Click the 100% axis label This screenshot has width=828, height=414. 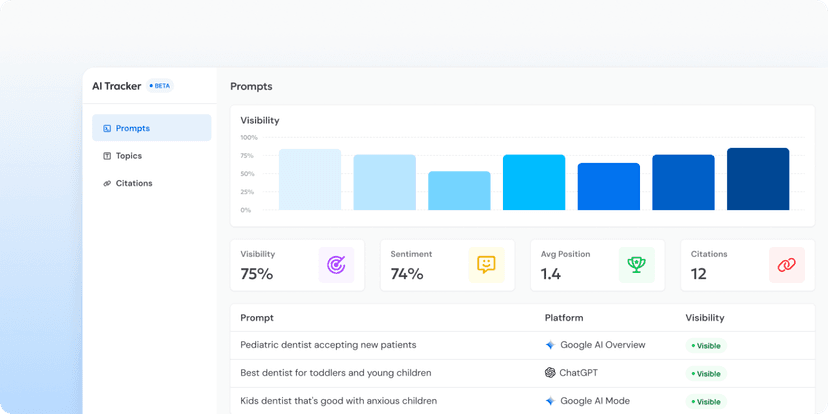249,138
